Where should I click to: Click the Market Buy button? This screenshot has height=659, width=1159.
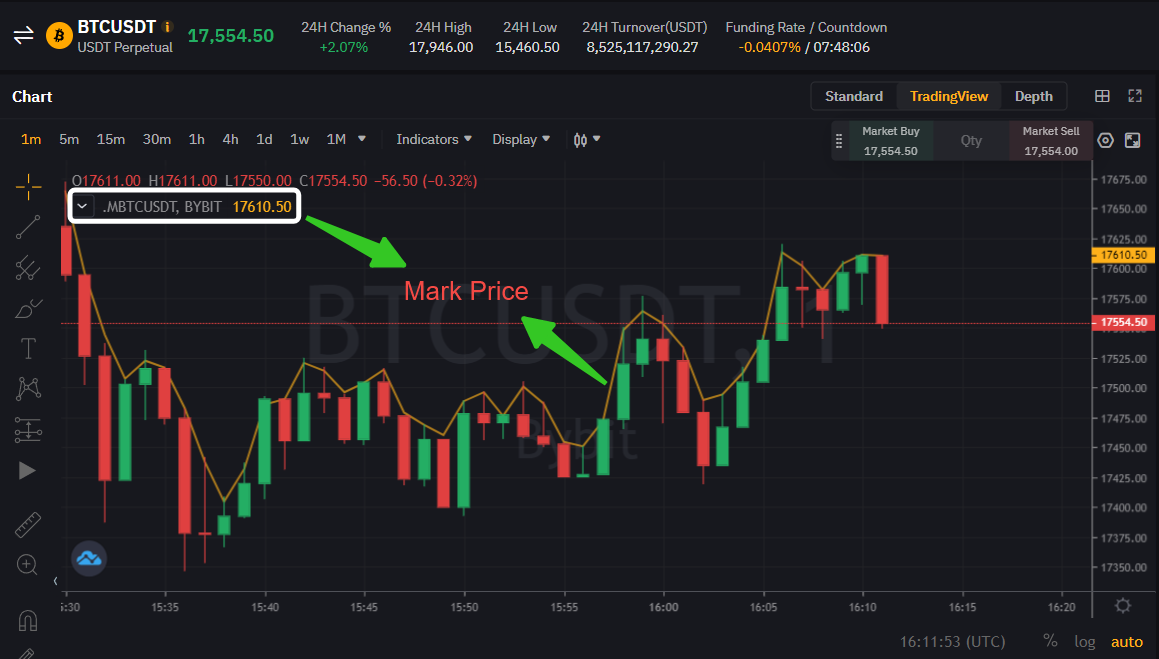click(x=890, y=141)
